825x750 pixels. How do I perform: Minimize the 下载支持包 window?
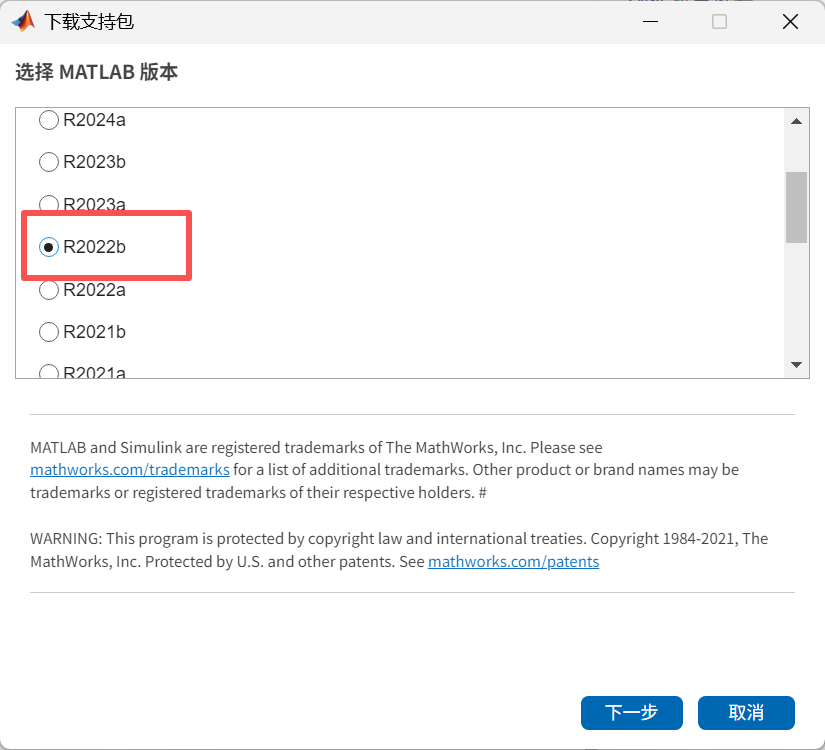[650, 22]
